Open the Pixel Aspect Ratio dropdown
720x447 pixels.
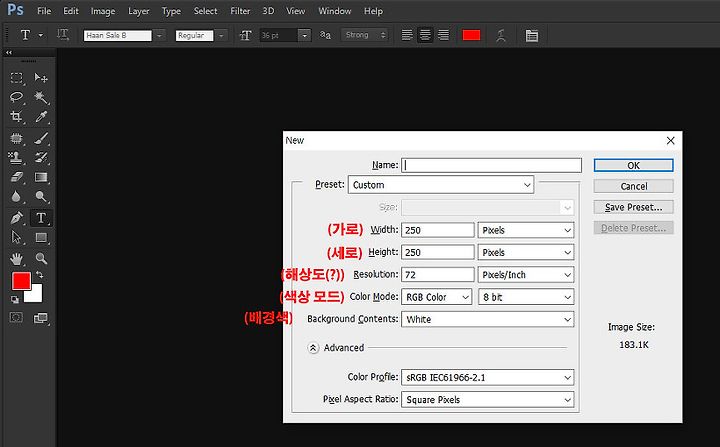(488, 400)
